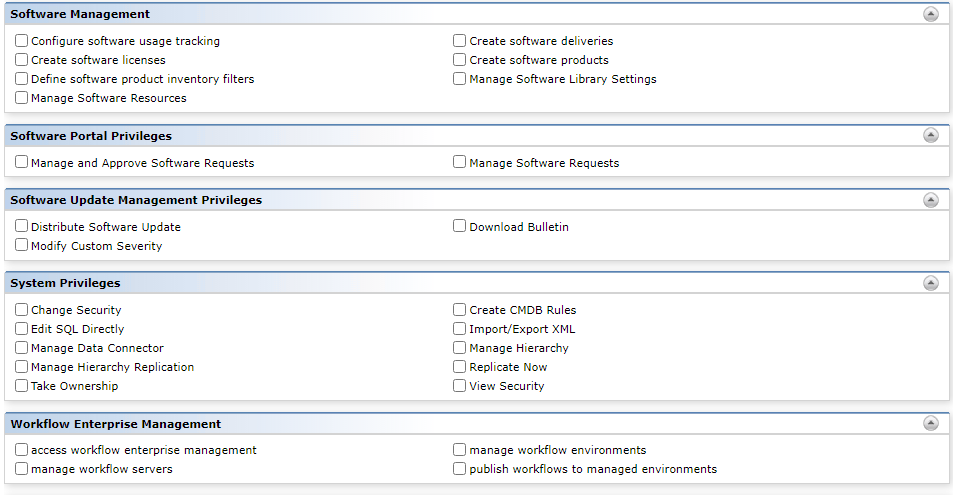Tick the Manage Software Library Settings box

click(459, 78)
